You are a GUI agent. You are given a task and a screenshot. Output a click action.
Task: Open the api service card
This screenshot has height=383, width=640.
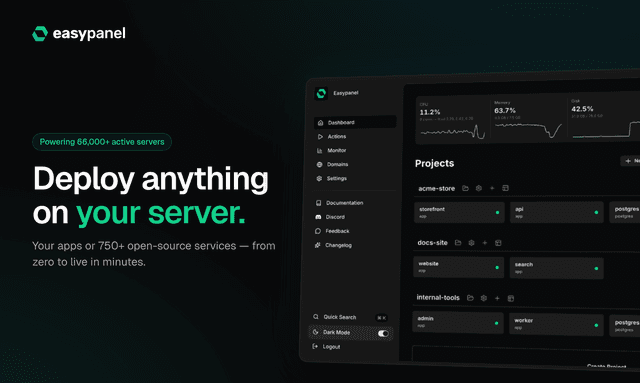[557, 212]
